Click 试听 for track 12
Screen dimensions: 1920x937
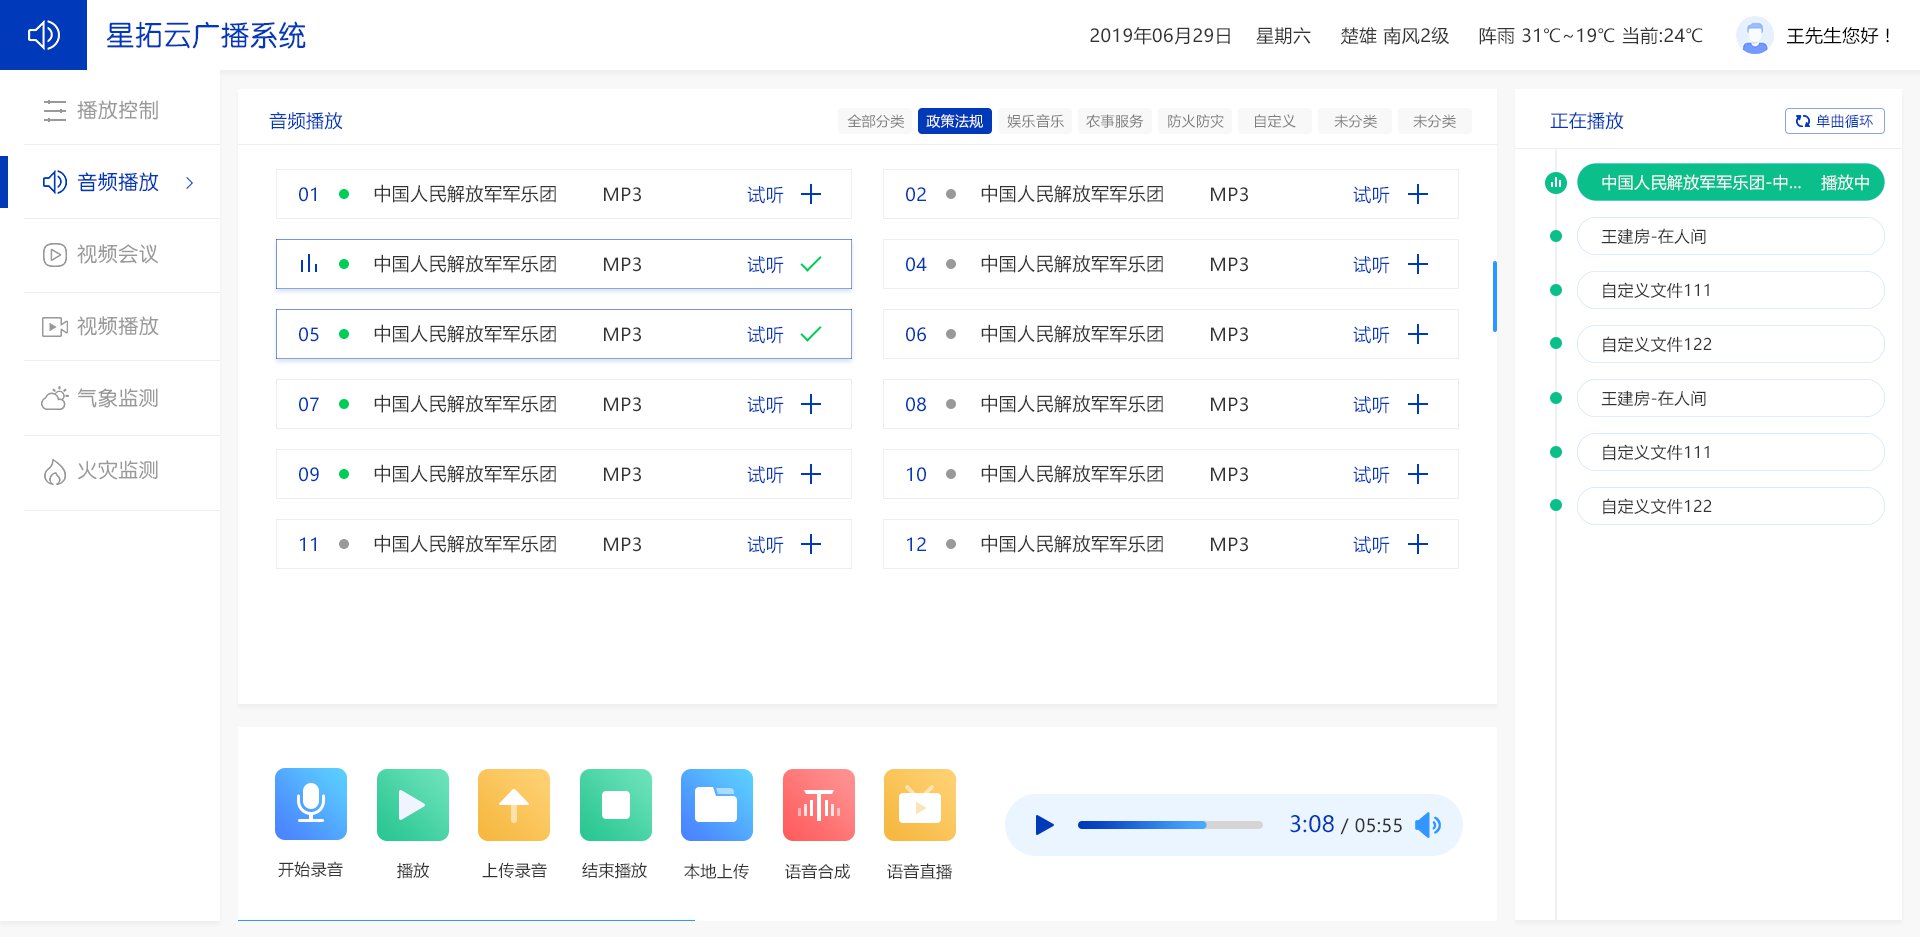[1371, 545]
